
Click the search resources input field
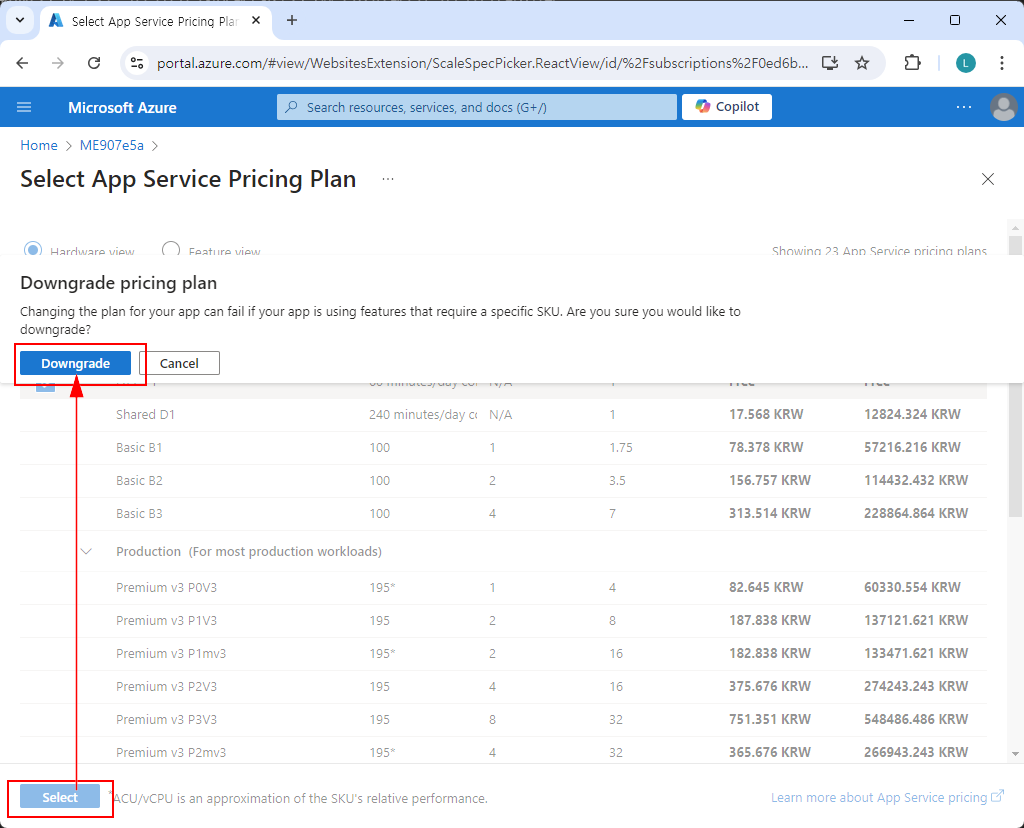tap(477, 107)
